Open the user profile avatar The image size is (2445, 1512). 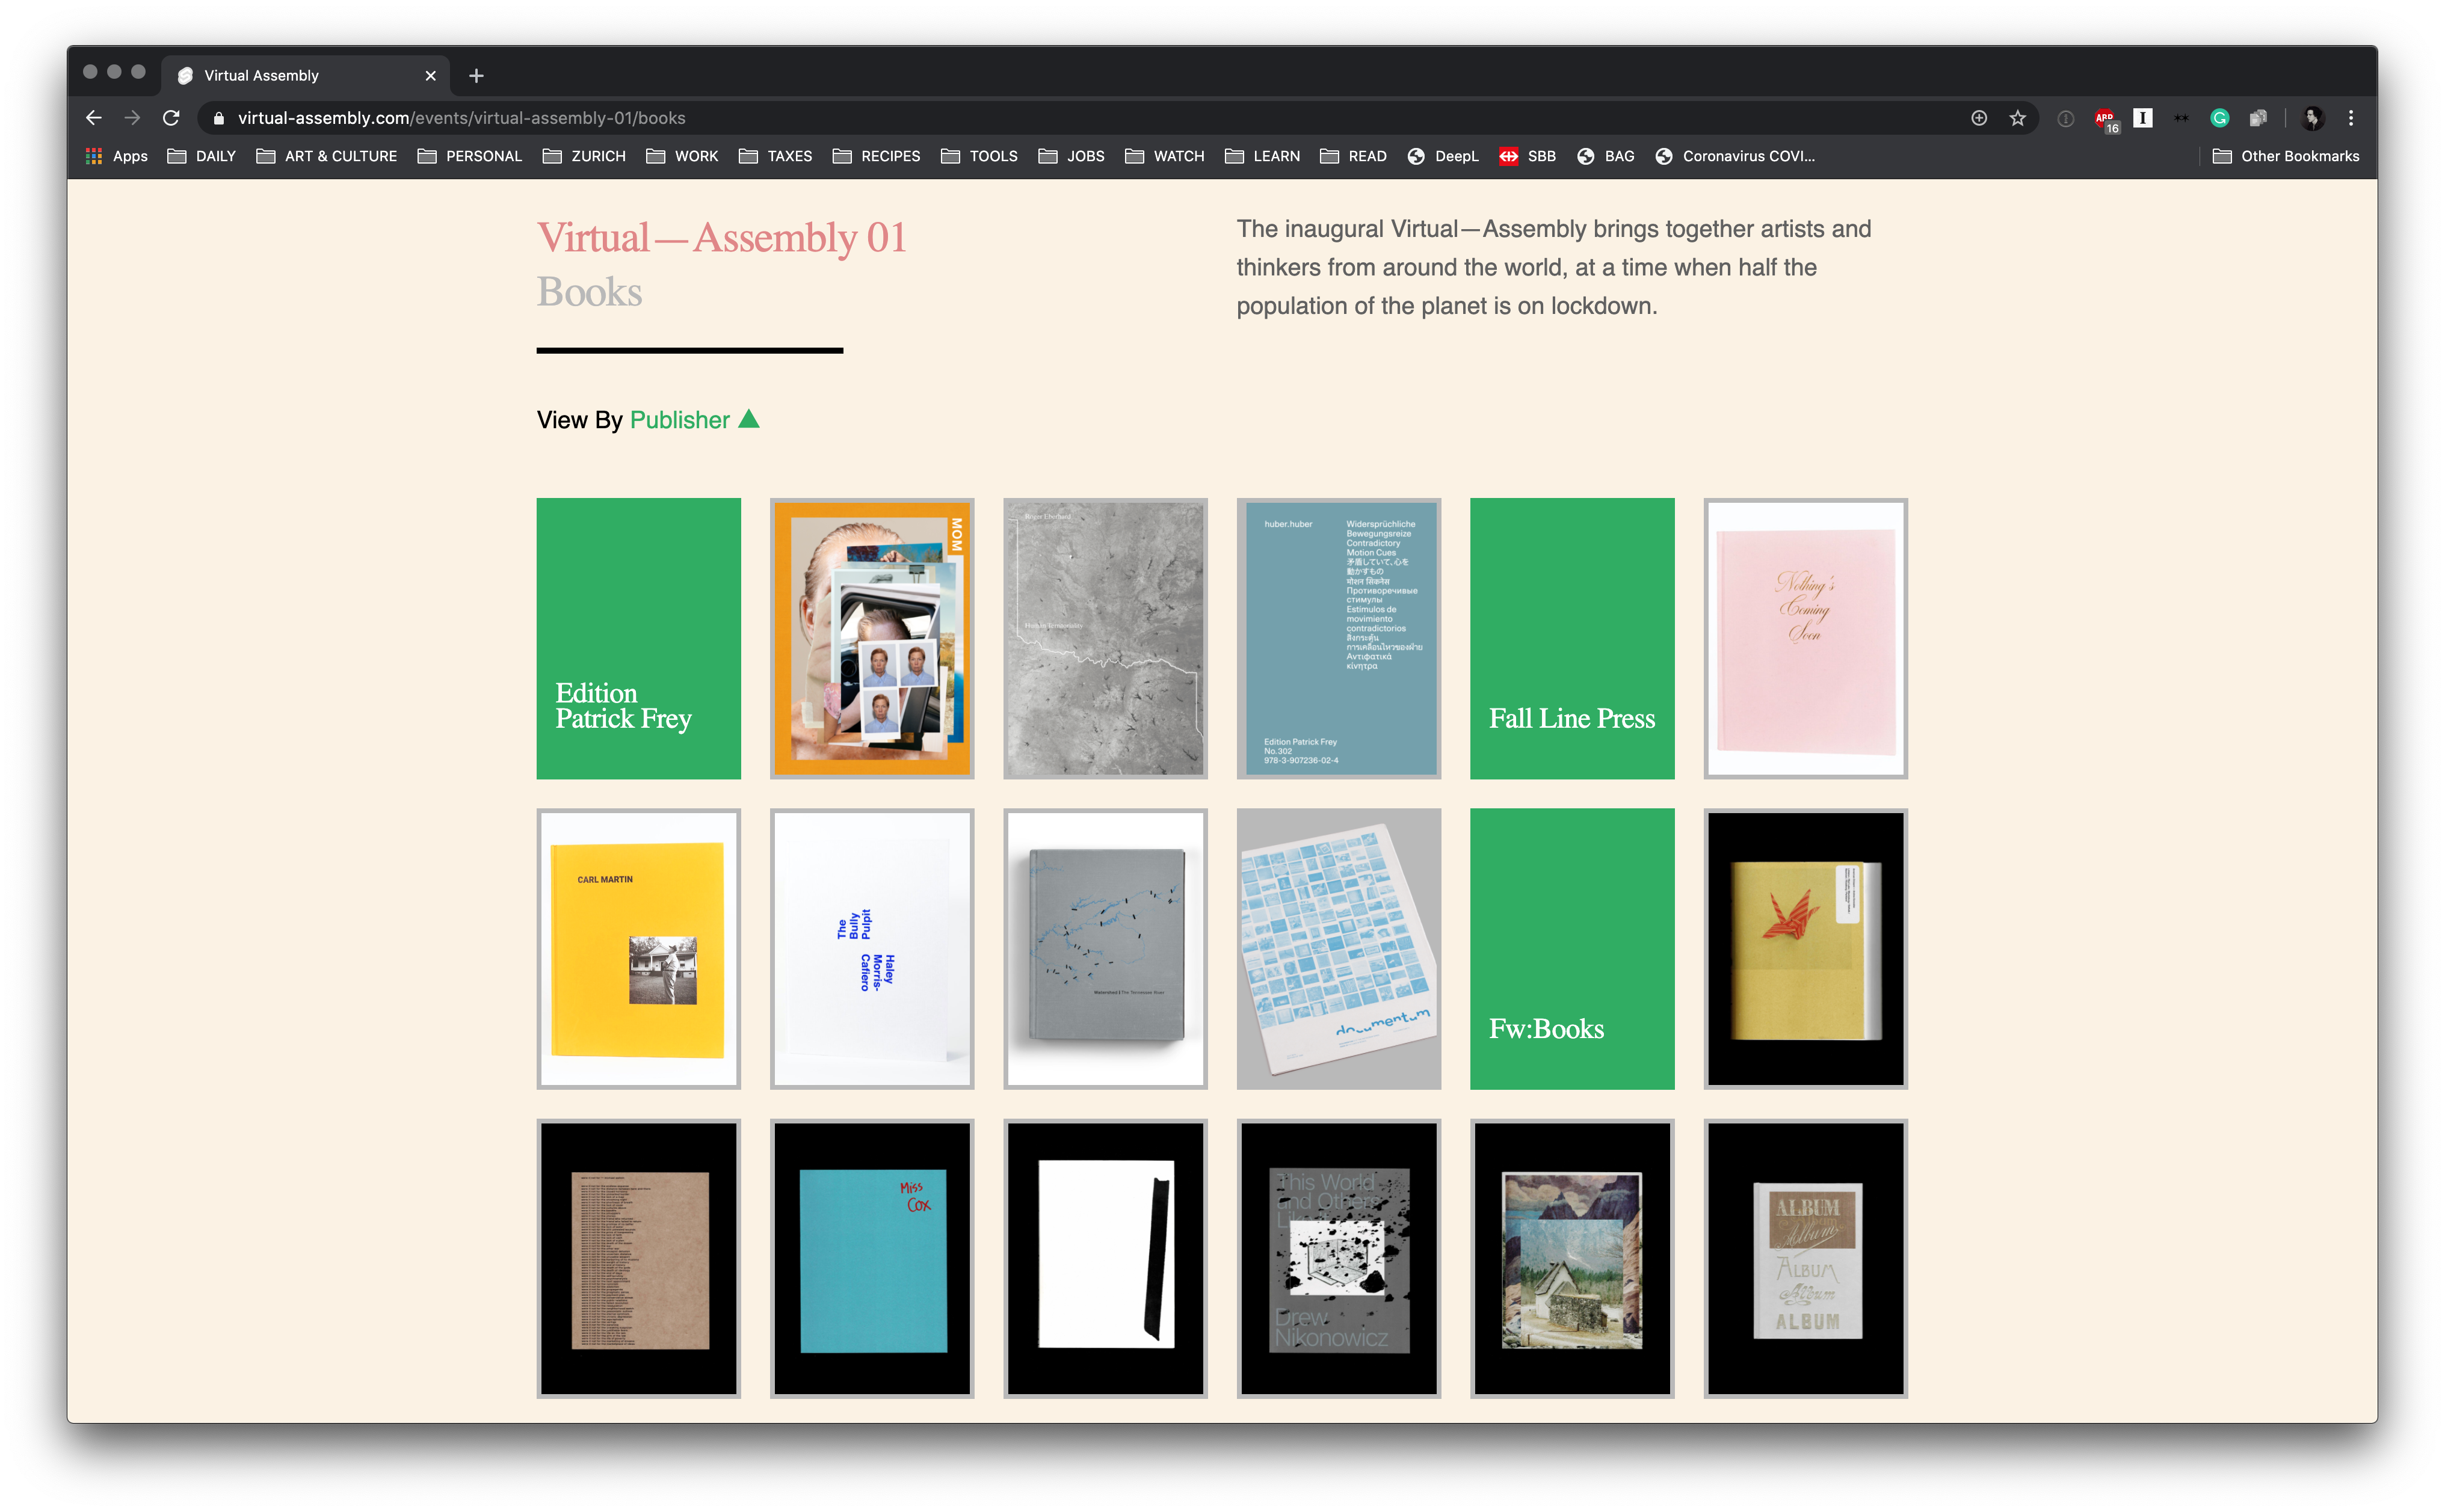2312,118
